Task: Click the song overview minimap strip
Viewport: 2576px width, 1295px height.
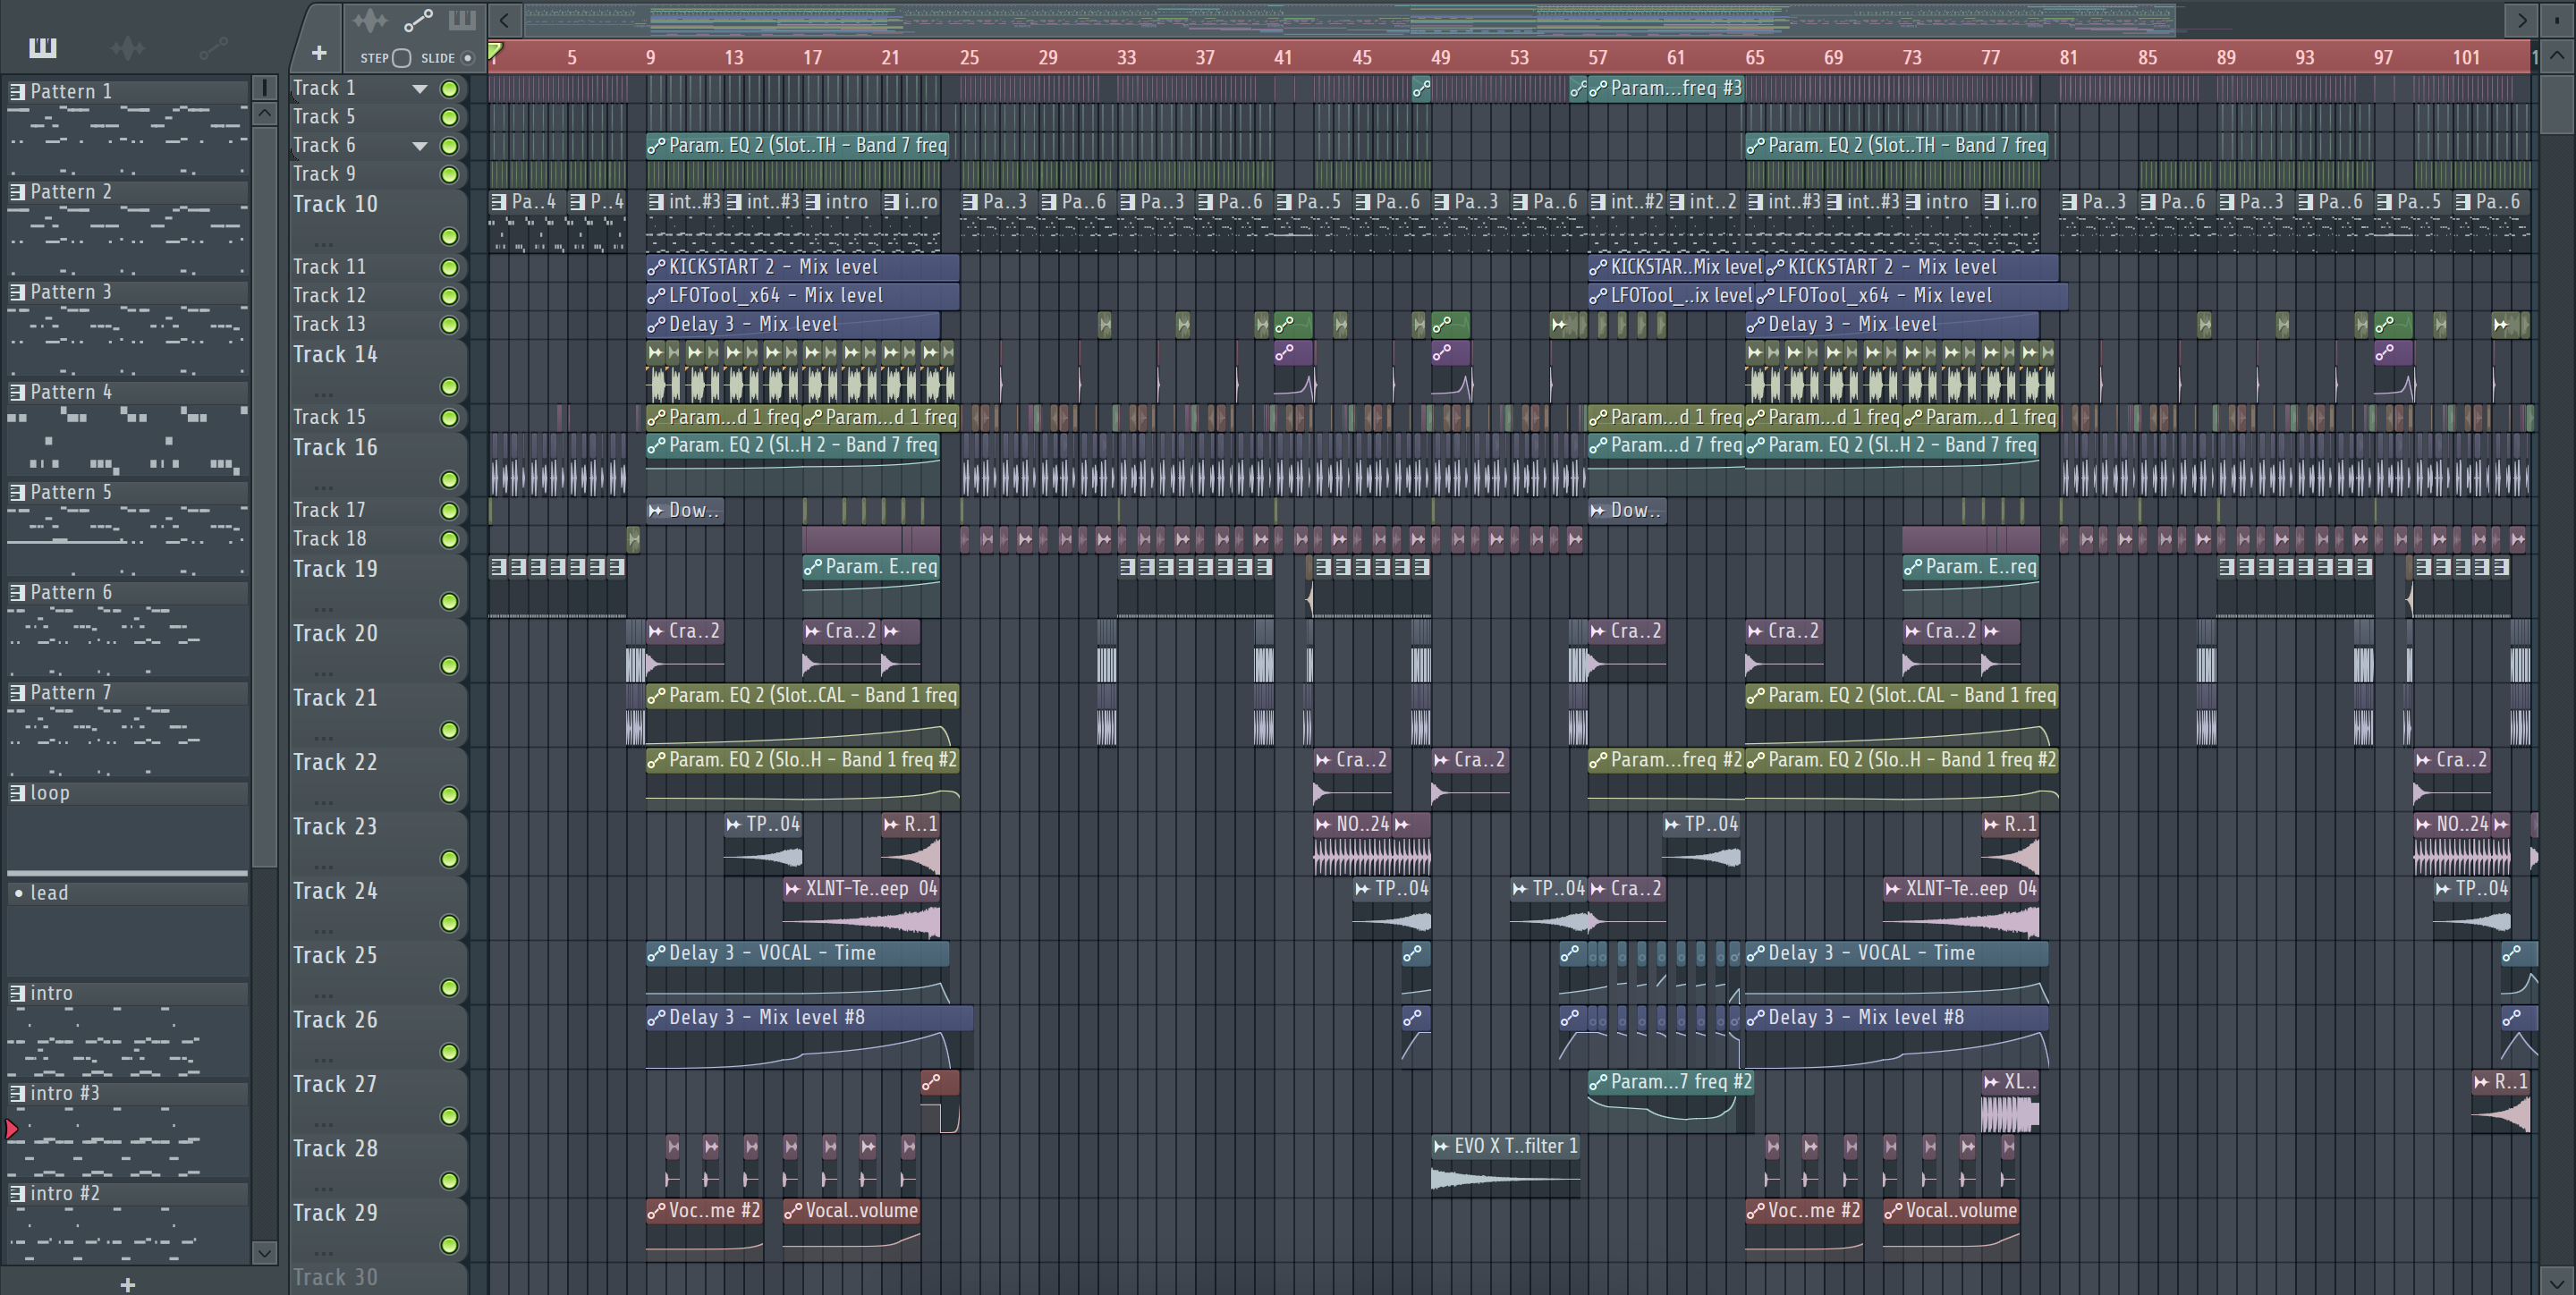Action: [1350, 19]
